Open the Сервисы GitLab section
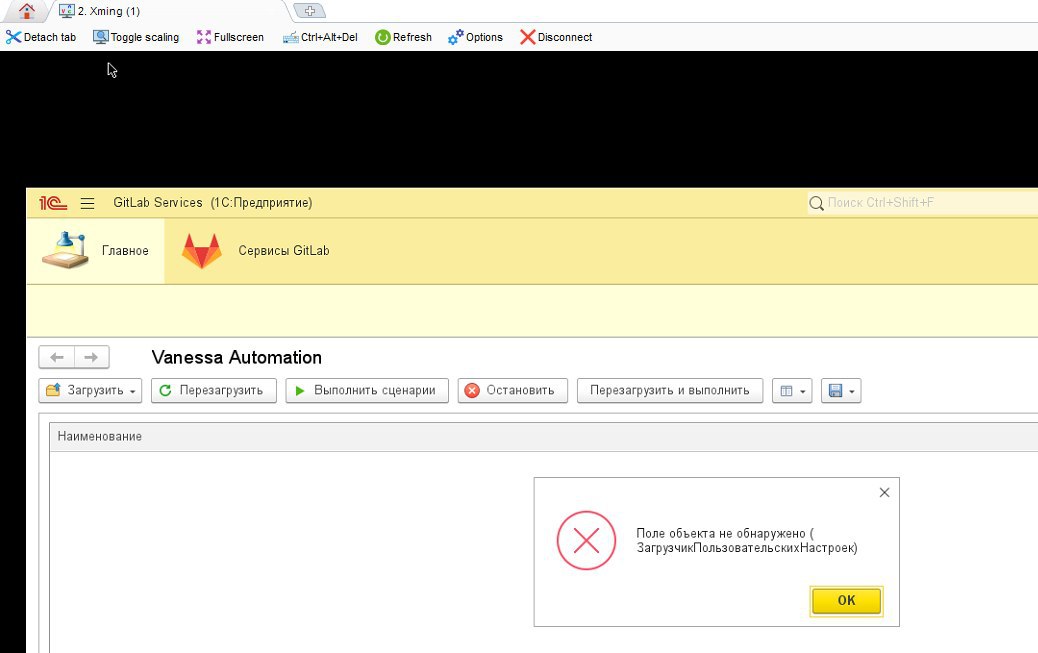Screen dimensions: 1038x653 [x=256, y=251]
